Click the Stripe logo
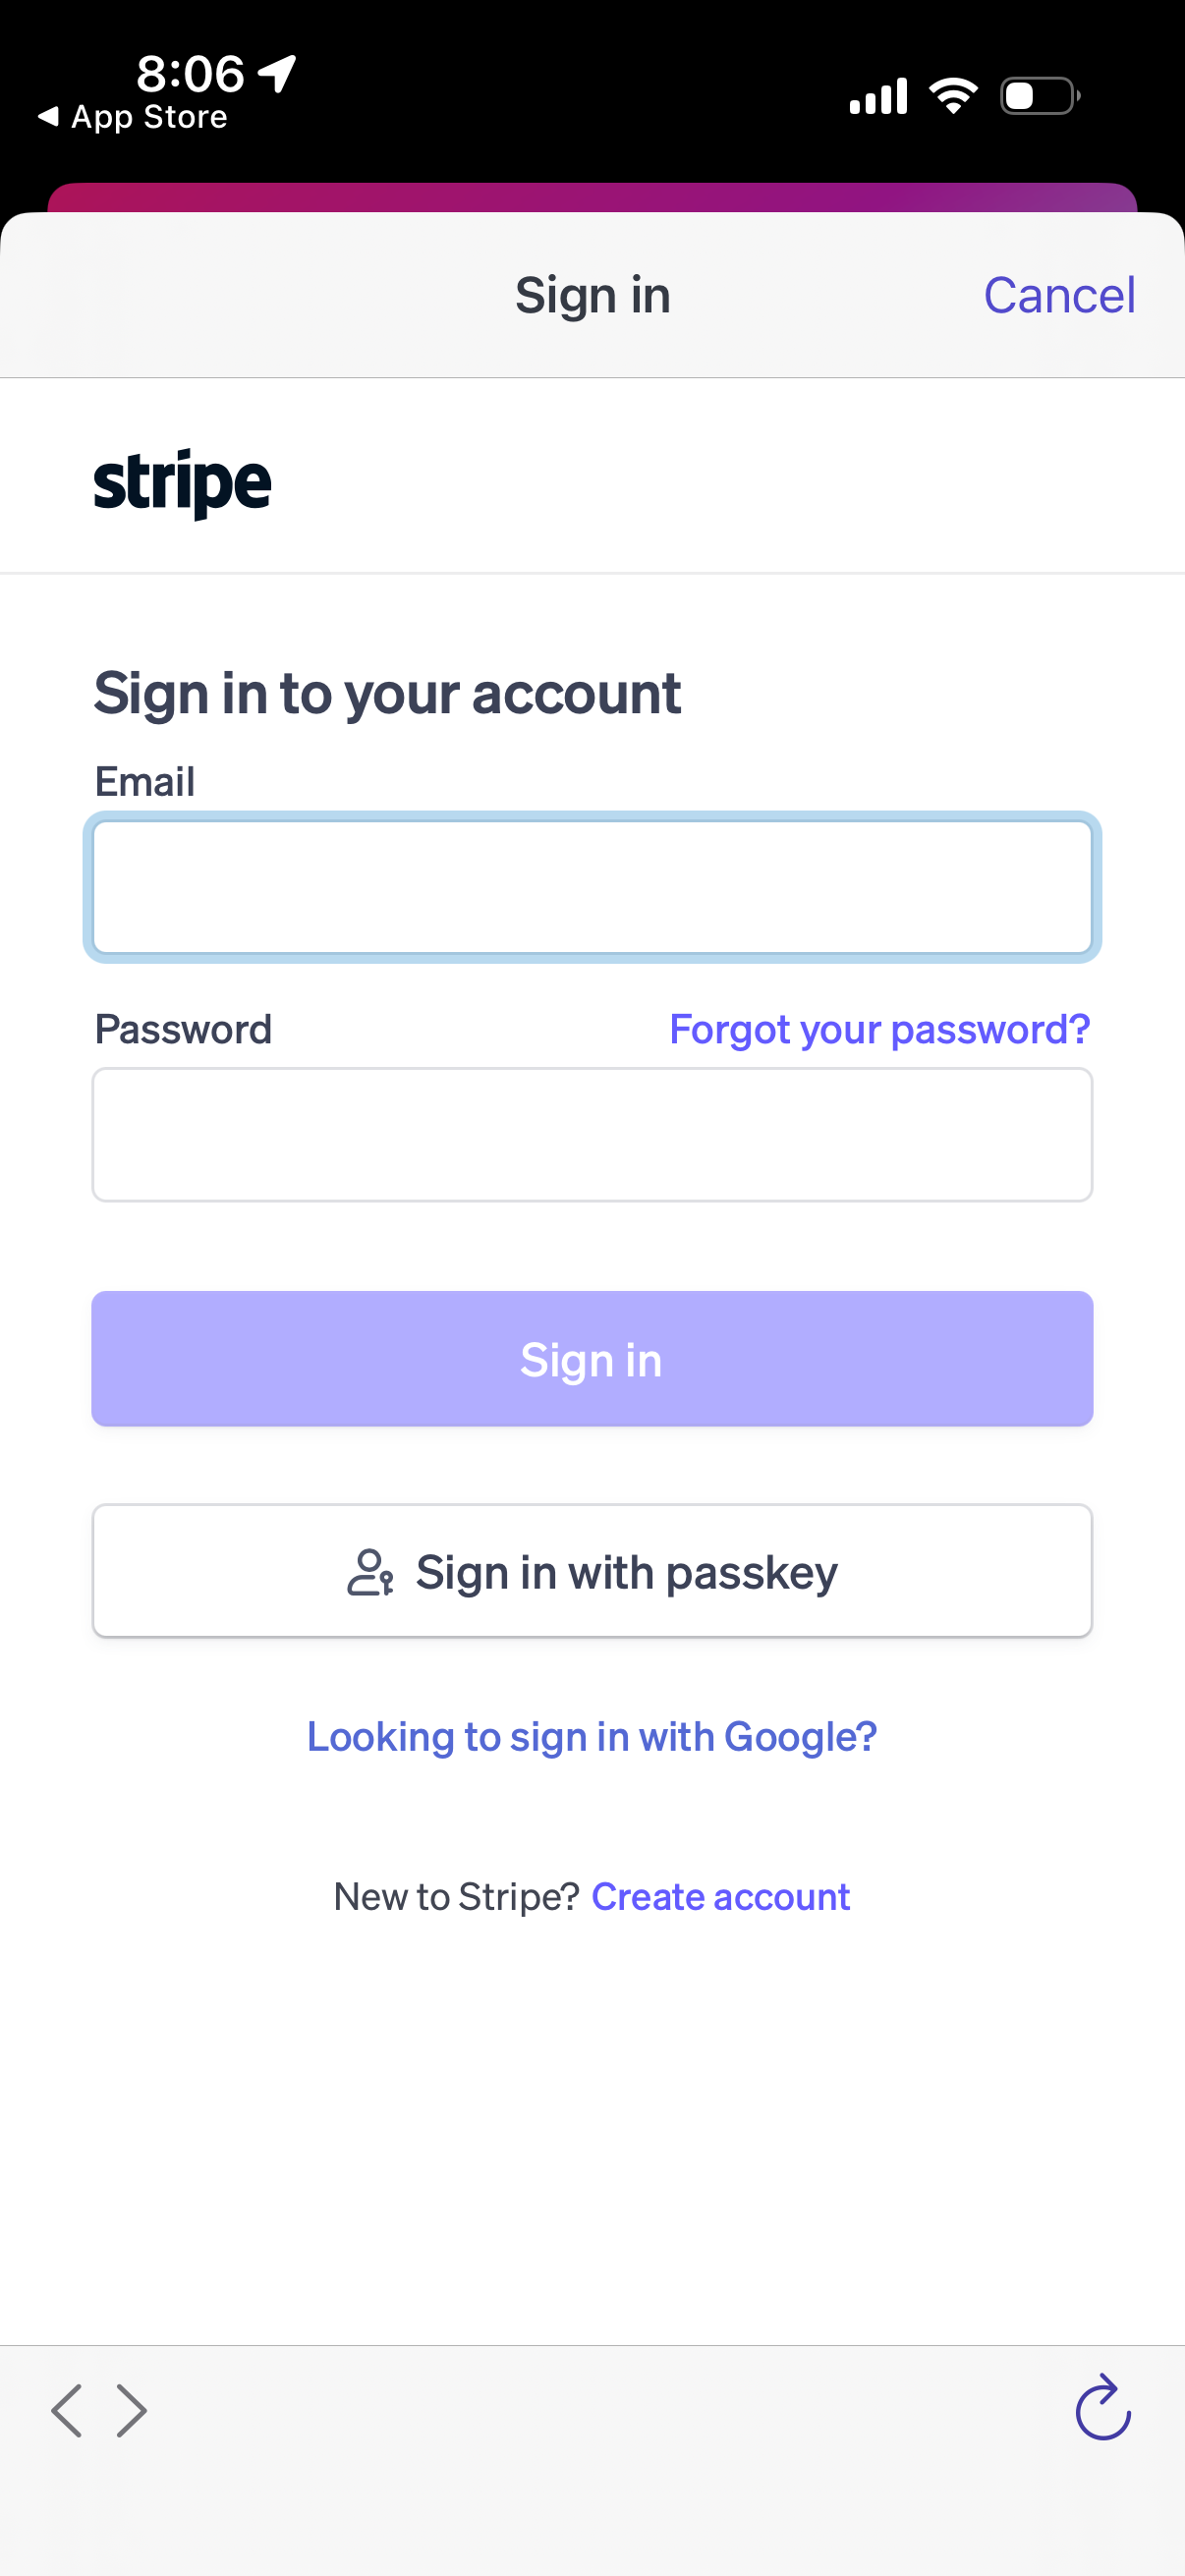 pos(182,483)
